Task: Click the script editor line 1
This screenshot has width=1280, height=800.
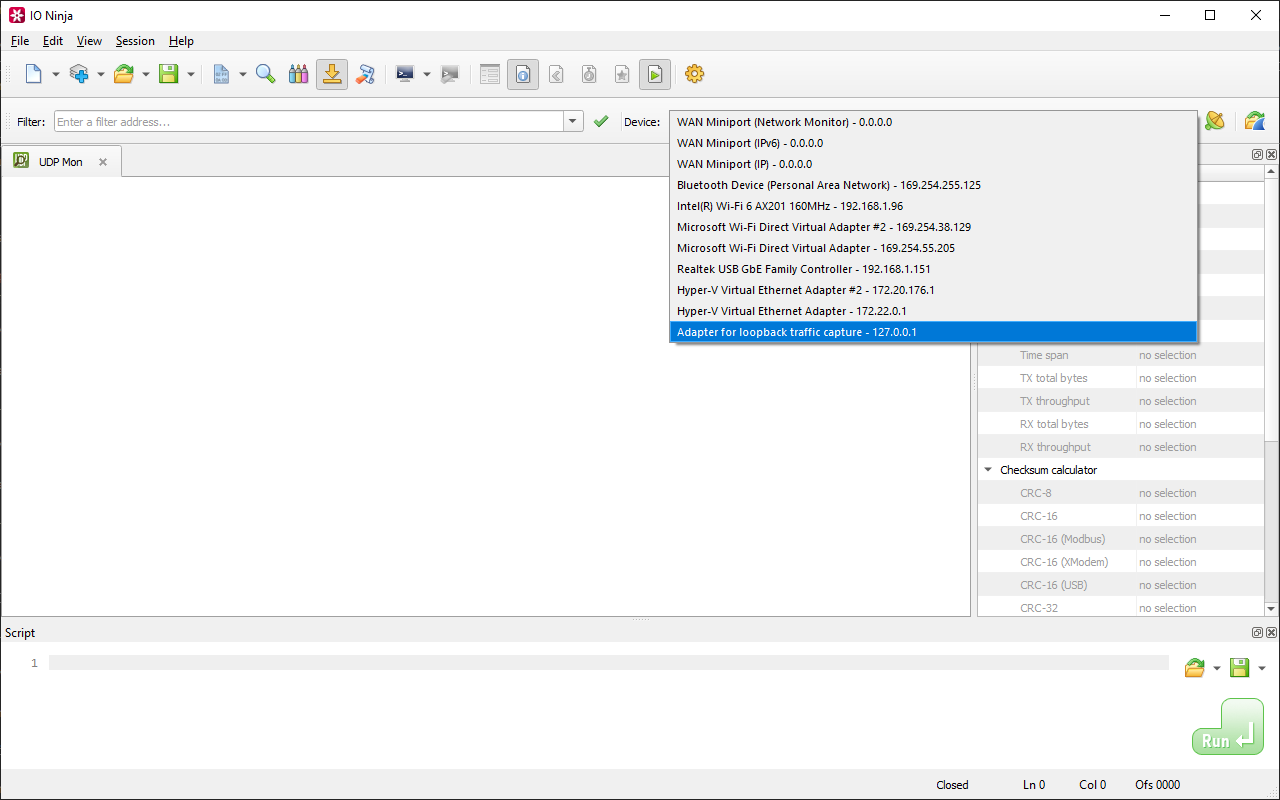Action: [x=608, y=663]
